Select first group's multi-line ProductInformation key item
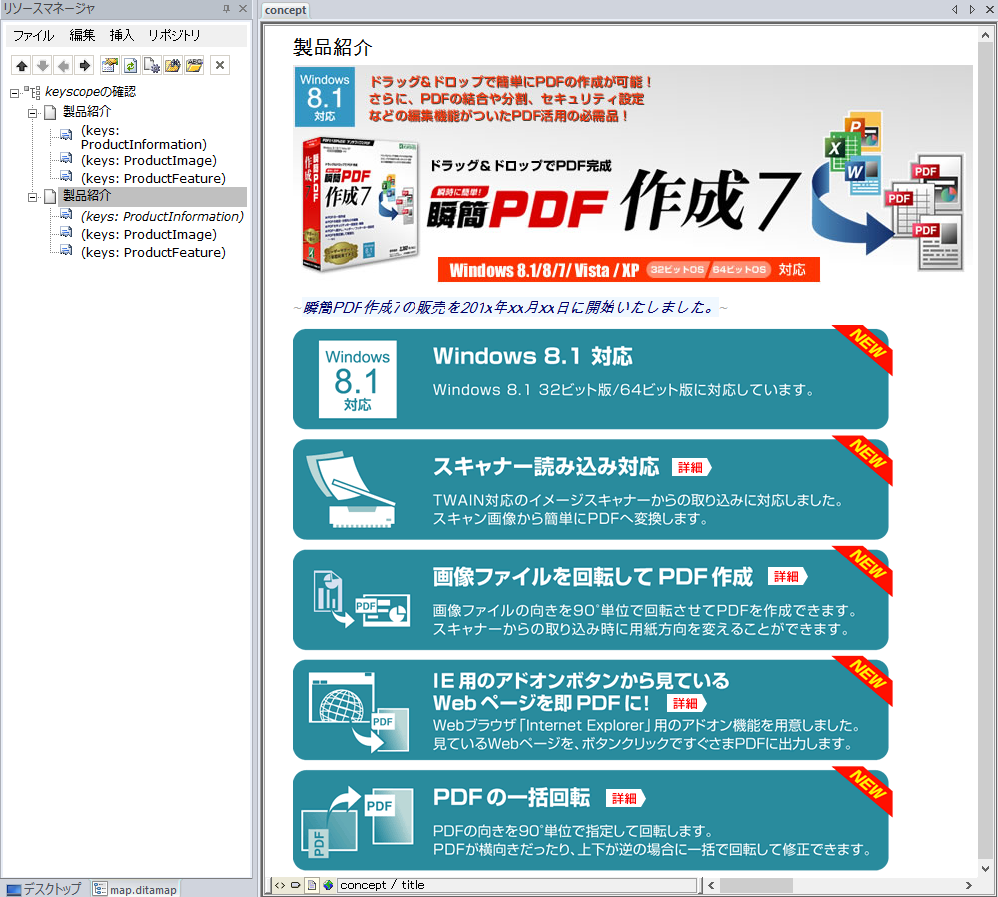Viewport: 998px width, 897px height. [x=144, y=138]
